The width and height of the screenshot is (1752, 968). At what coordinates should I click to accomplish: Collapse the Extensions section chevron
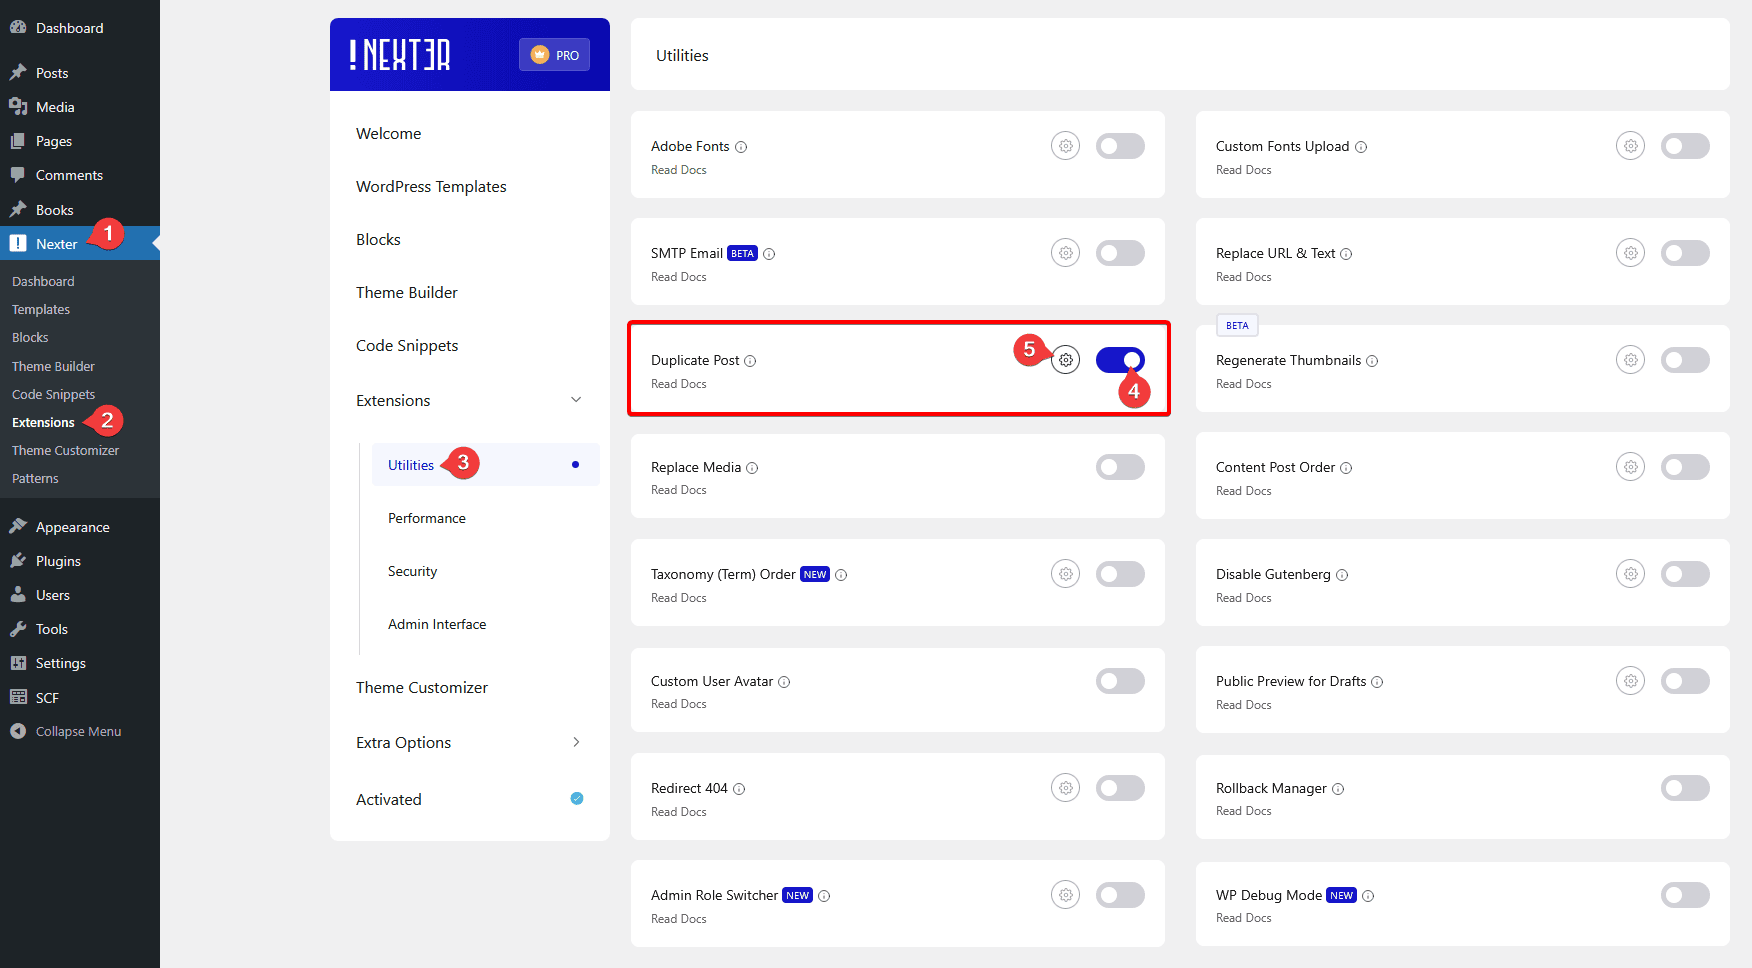[576, 400]
